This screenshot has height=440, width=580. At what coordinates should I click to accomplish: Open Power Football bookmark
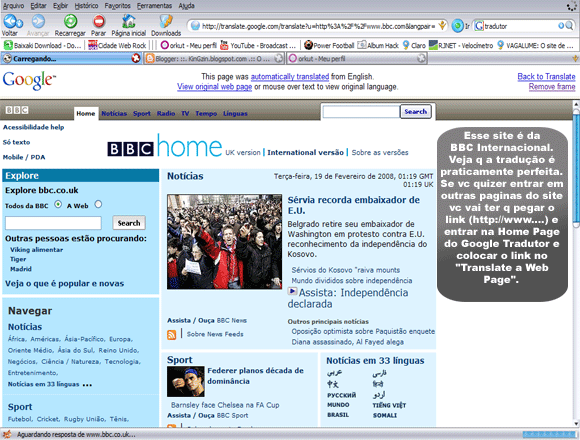pos(329,45)
